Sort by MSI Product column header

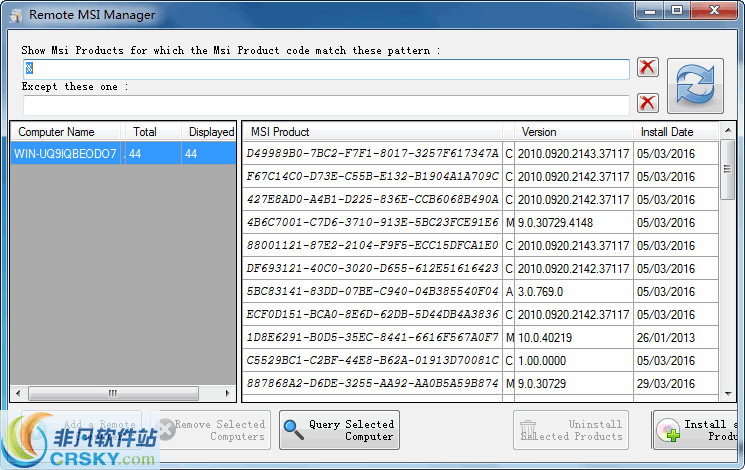[x=372, y=132]
